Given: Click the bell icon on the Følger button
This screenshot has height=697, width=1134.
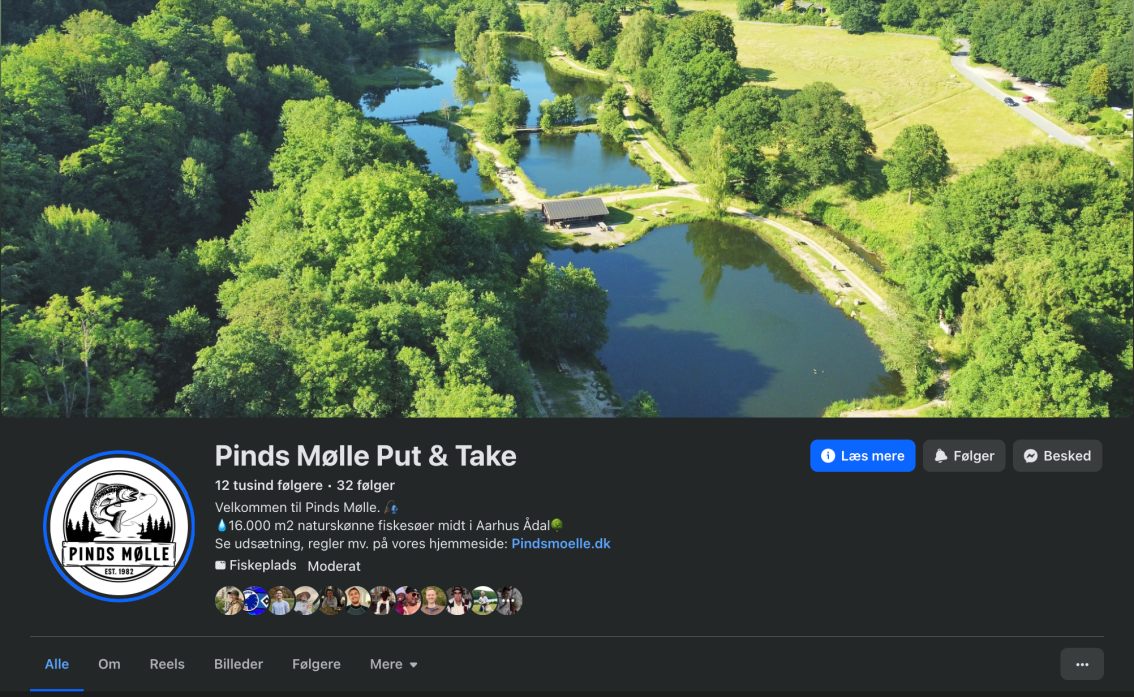Looking at the screenshot, I should coord(940,455).
